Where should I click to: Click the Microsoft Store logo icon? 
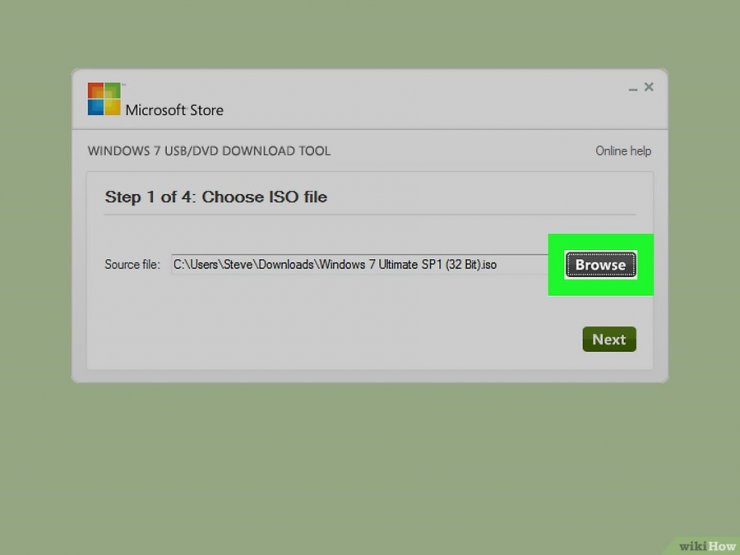point(104,99)
